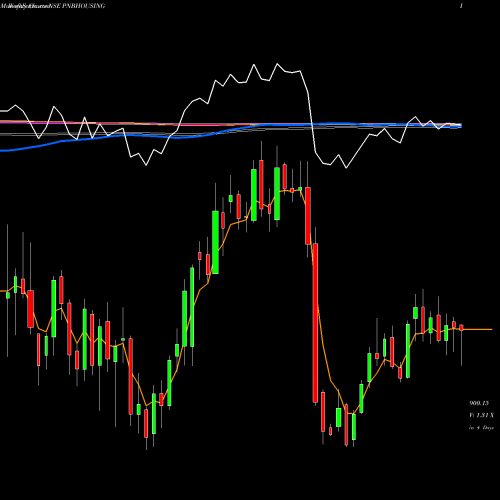Click the volume label below the 900.15 price
The image size is (500, 500).
point(481,415)
